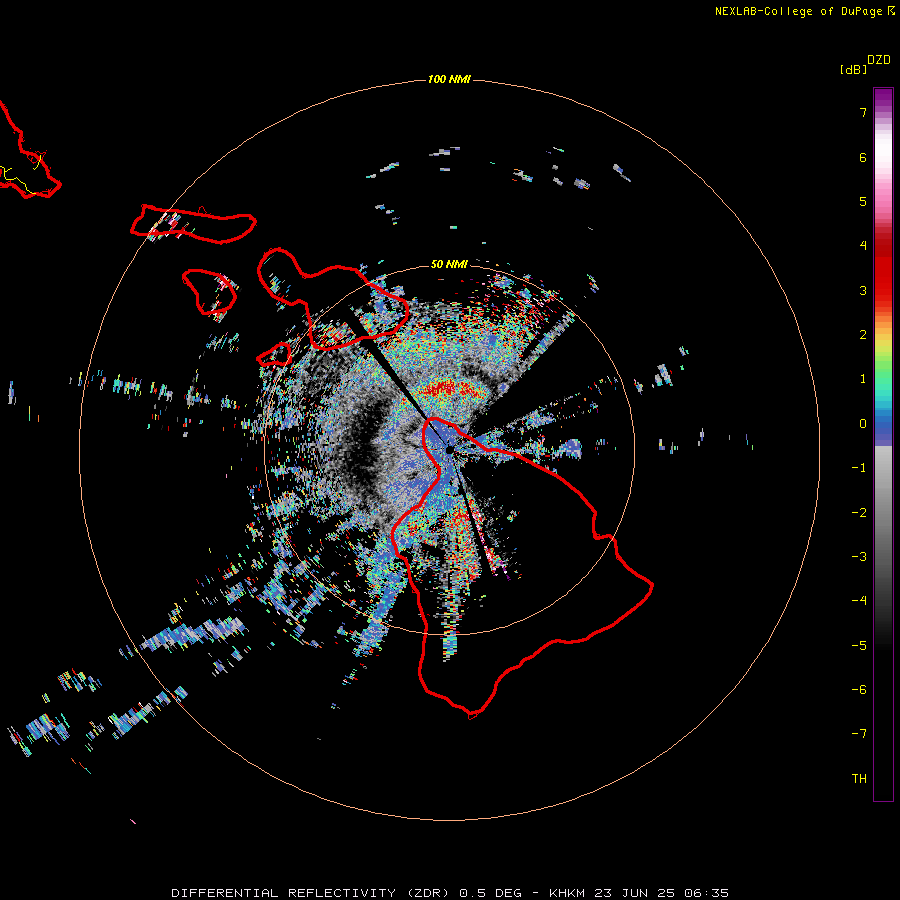This screenshot has width=900, height=900.
Task: Click the 4 value on color scale
Action: point(863,246)
